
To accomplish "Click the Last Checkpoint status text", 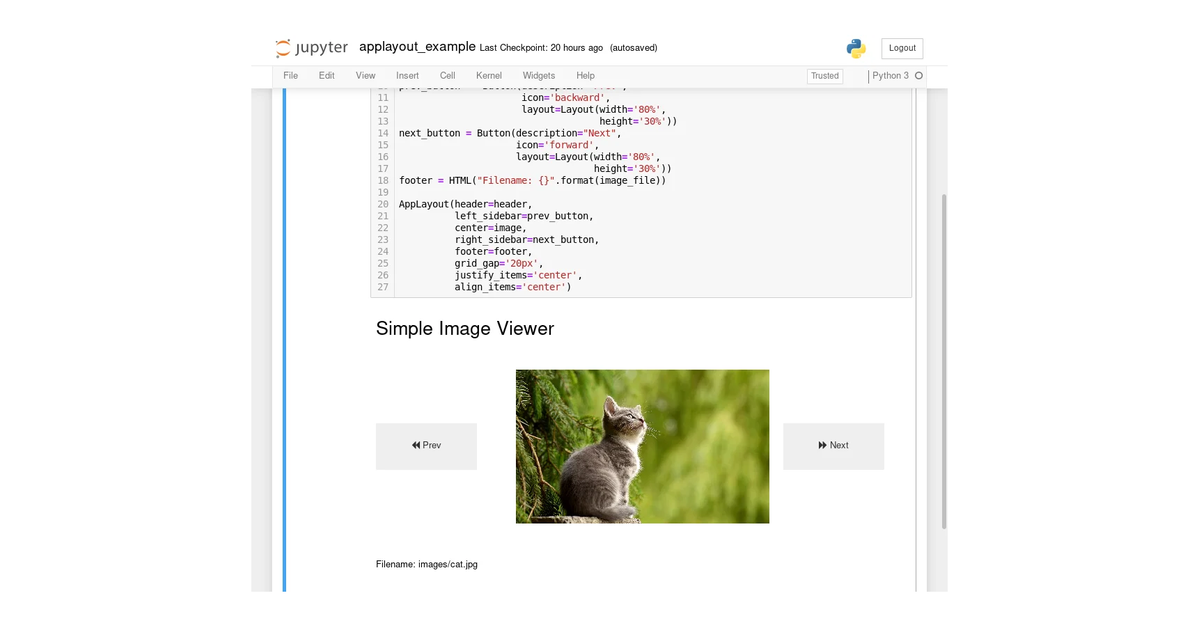I will [x=541, y=48].
